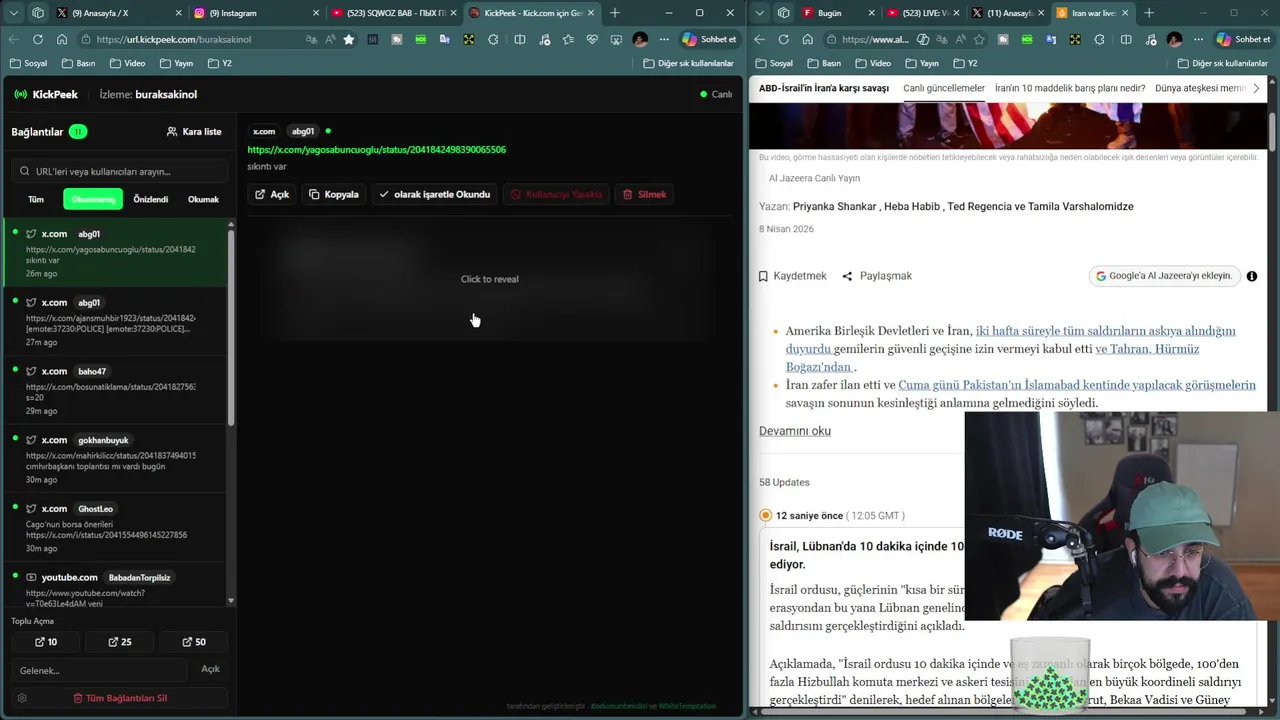Expand article with Devamını oku

(795, 431)
